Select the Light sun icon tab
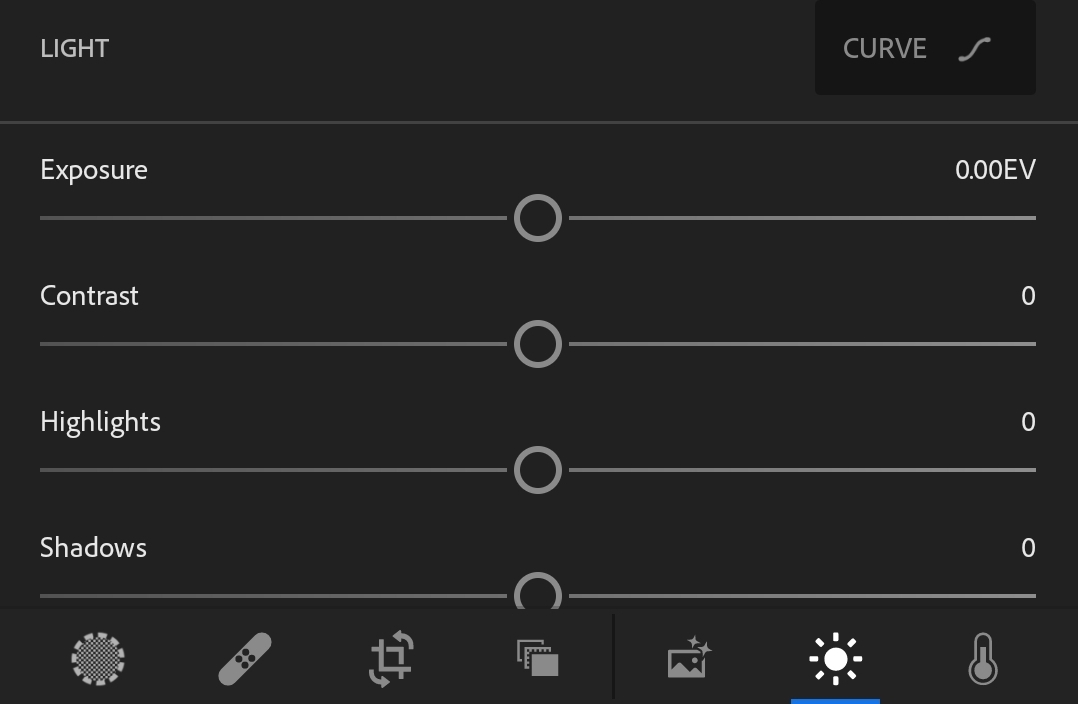Screen dimensions: 1078x704 [835, 659]
